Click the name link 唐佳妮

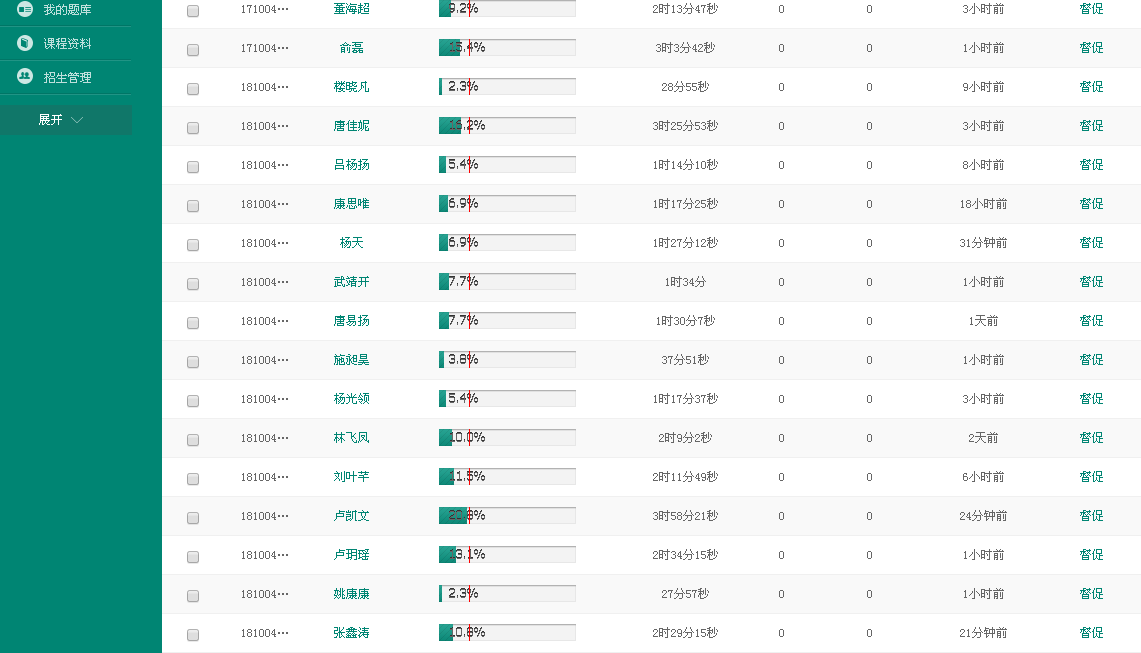click(x=351, y=126)
